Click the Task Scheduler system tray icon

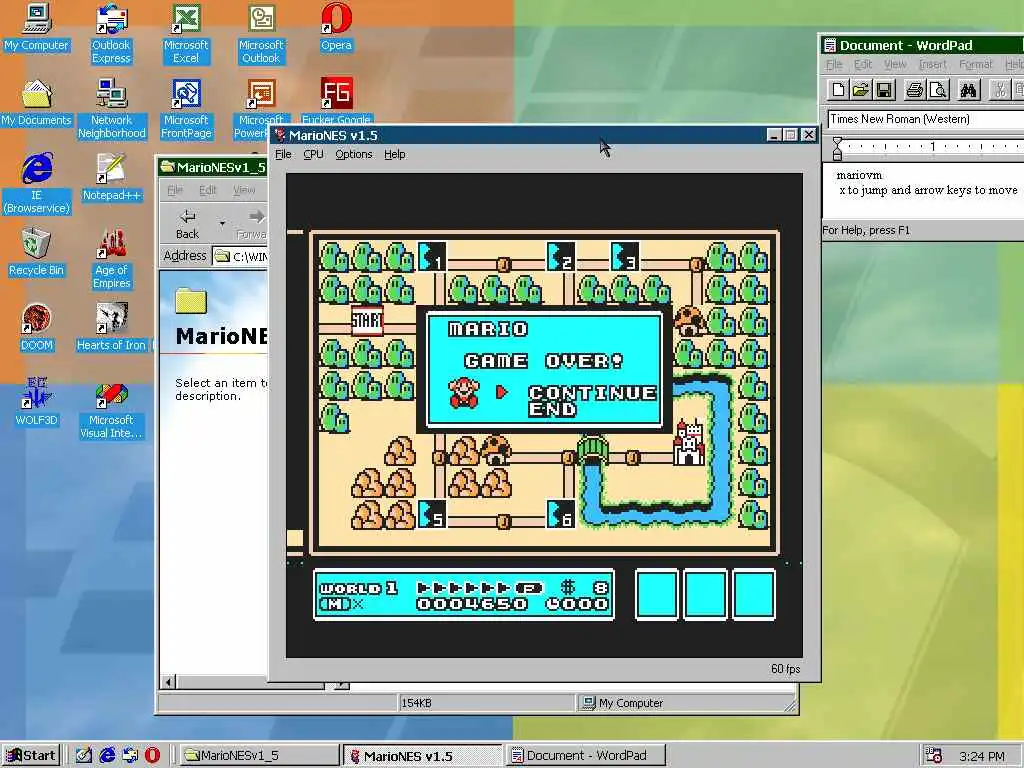[x=933, y=756]
